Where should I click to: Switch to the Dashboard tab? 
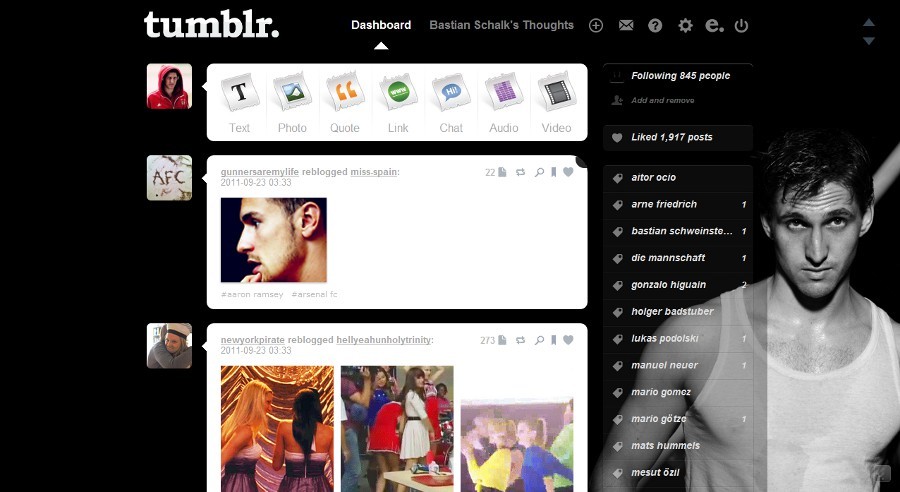click(381, 25)
